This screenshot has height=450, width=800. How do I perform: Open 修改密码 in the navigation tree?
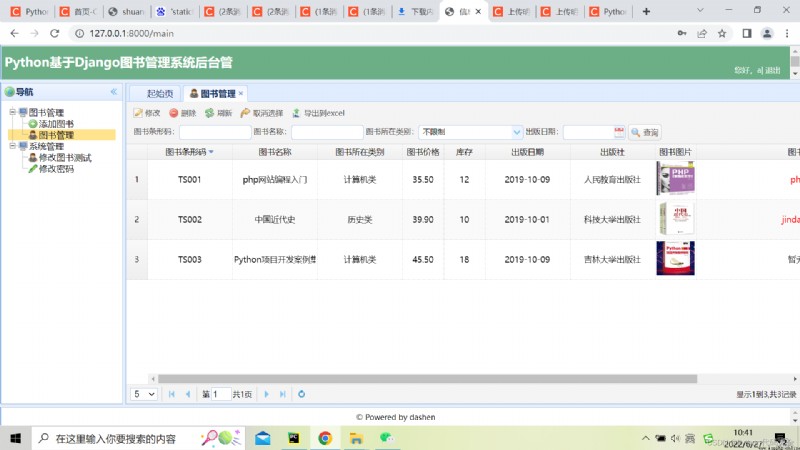coord(56,168)
